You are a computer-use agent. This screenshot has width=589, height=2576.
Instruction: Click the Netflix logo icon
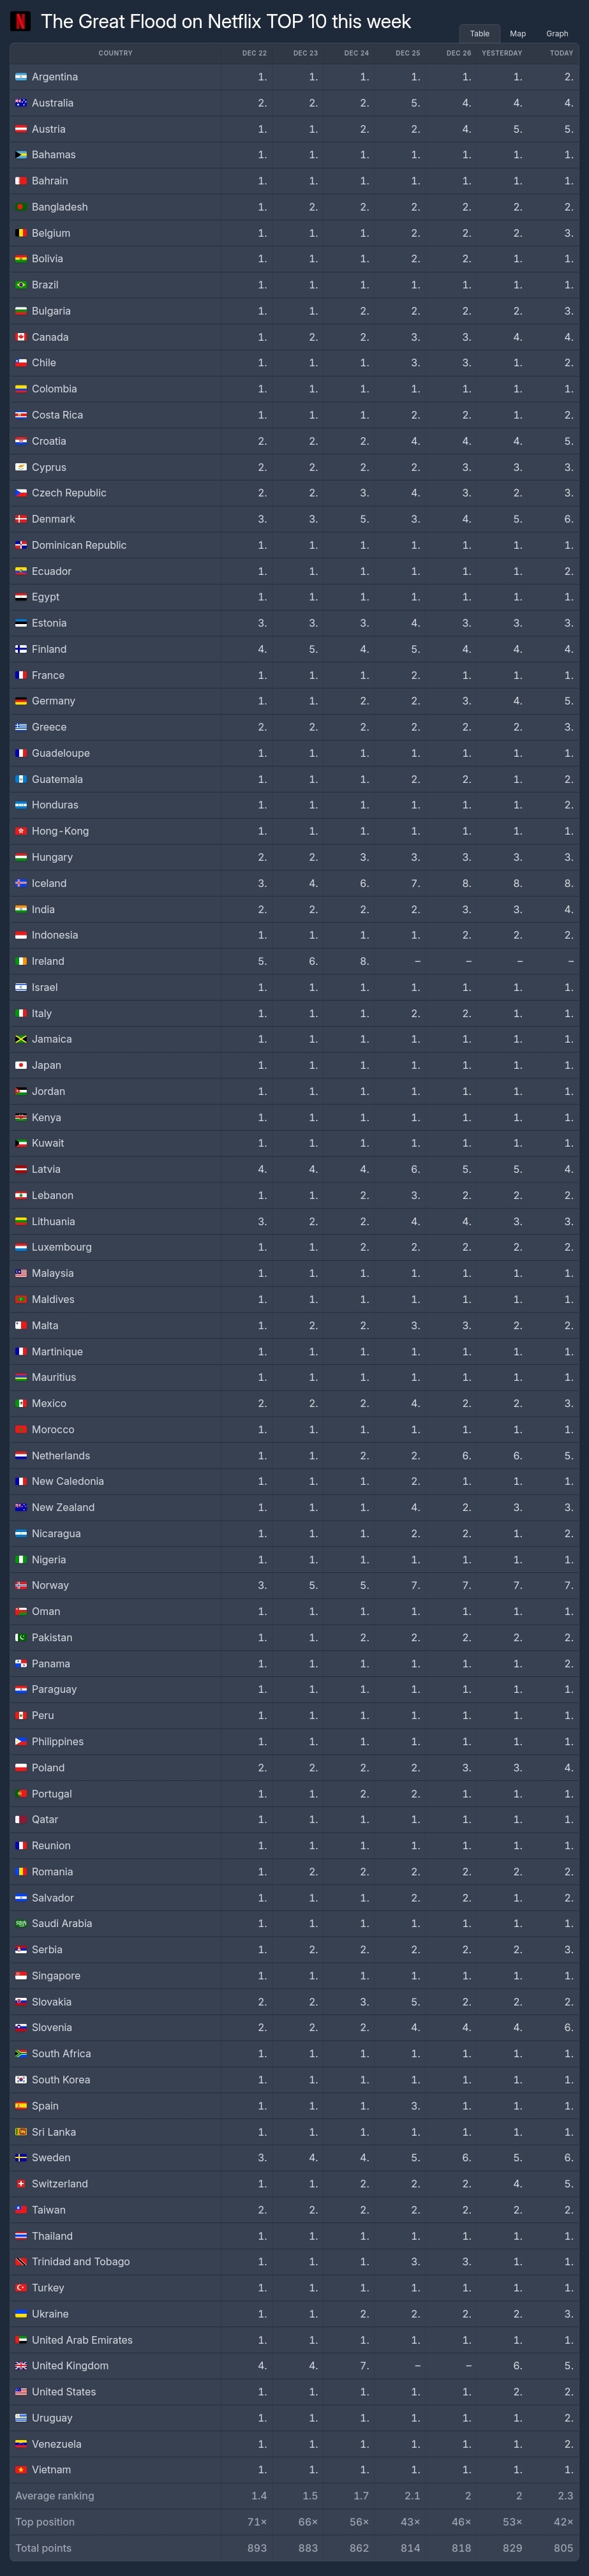(x=20, y=21)
